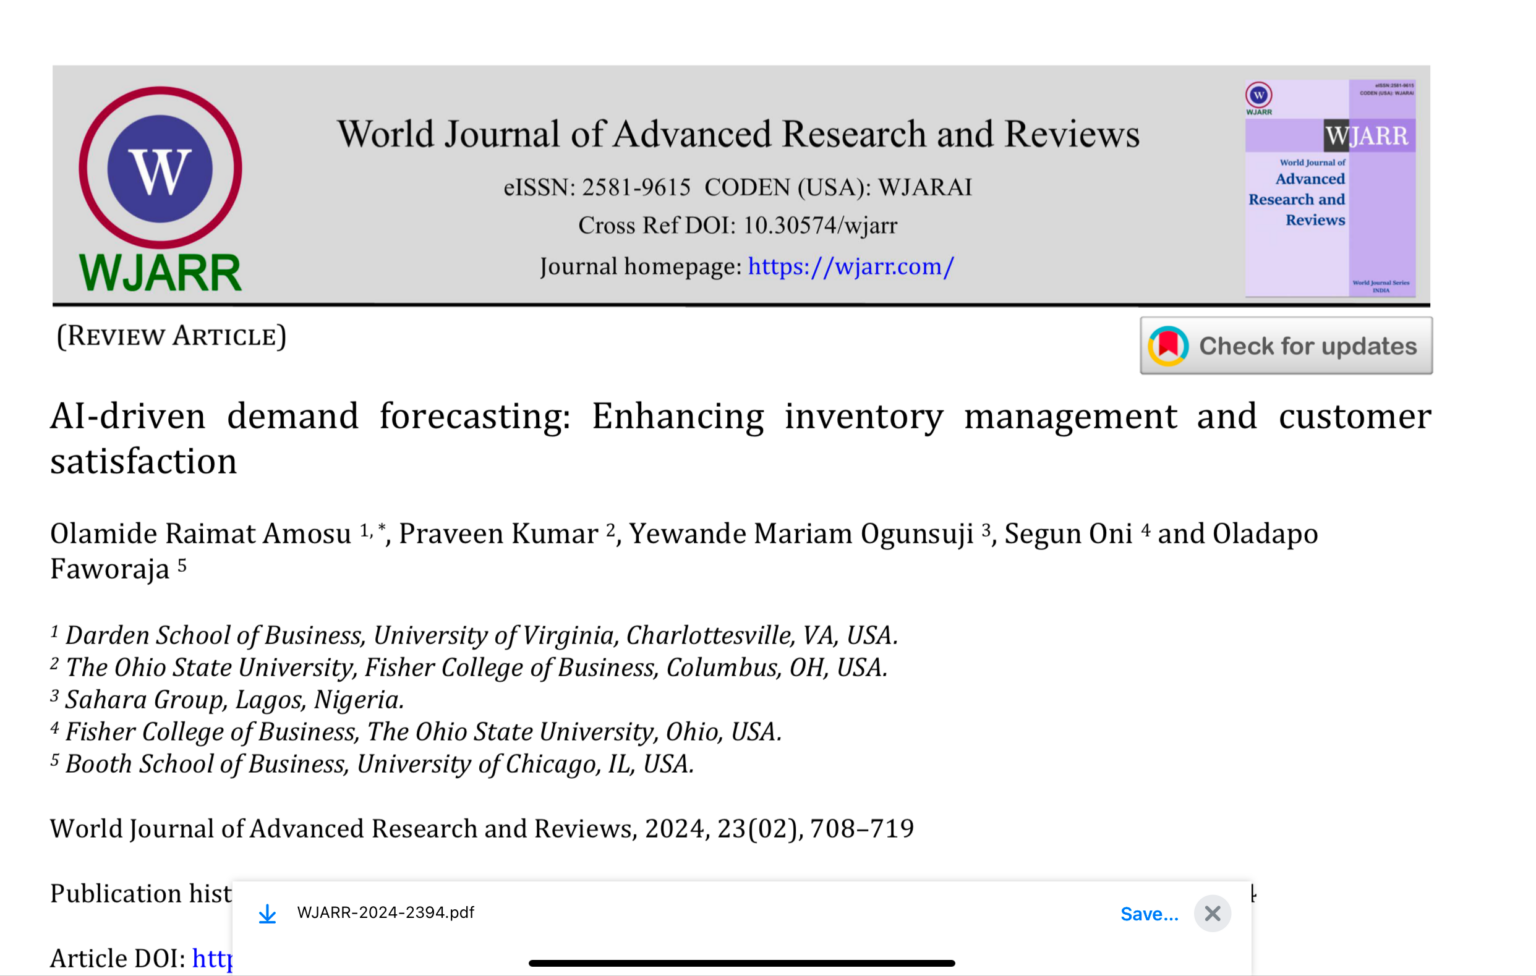Click the article title heading
The height and width of the screenshot is (976, 1536).
coord(740,438)
